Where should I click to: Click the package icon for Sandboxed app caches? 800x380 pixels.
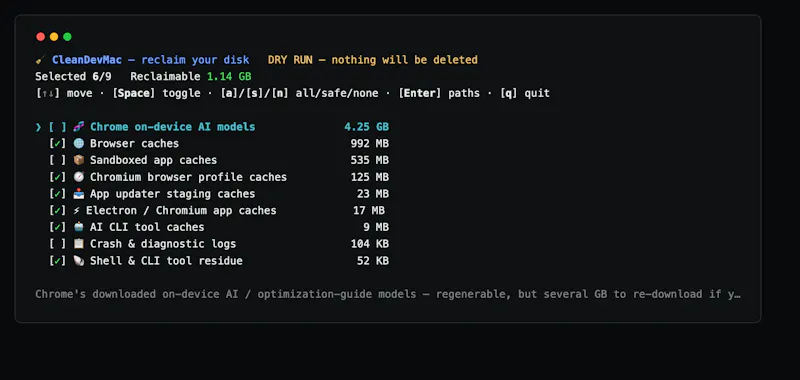click(79, 160)
